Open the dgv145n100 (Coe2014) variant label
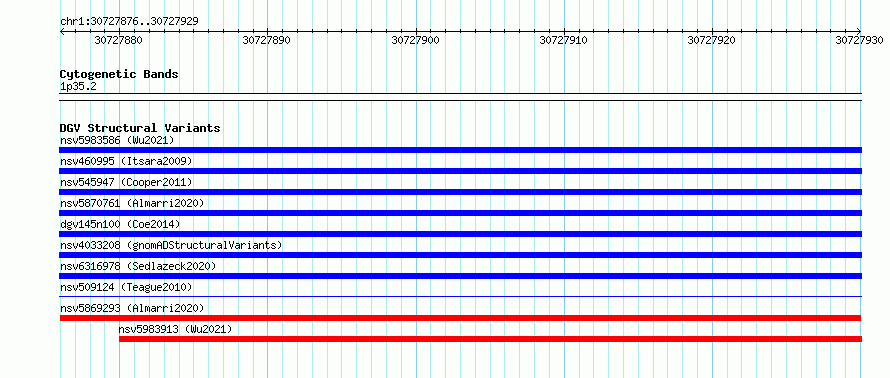This screenshot has height=378, width=890. tap(120, 224)
